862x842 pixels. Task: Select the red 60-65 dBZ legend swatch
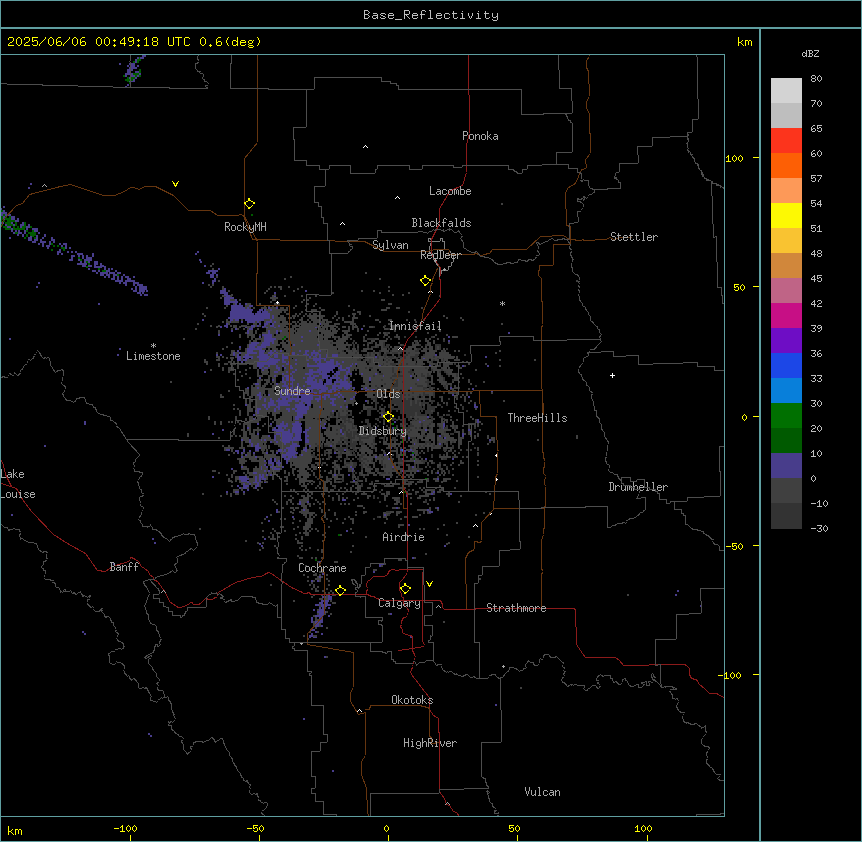pos(786,141)
